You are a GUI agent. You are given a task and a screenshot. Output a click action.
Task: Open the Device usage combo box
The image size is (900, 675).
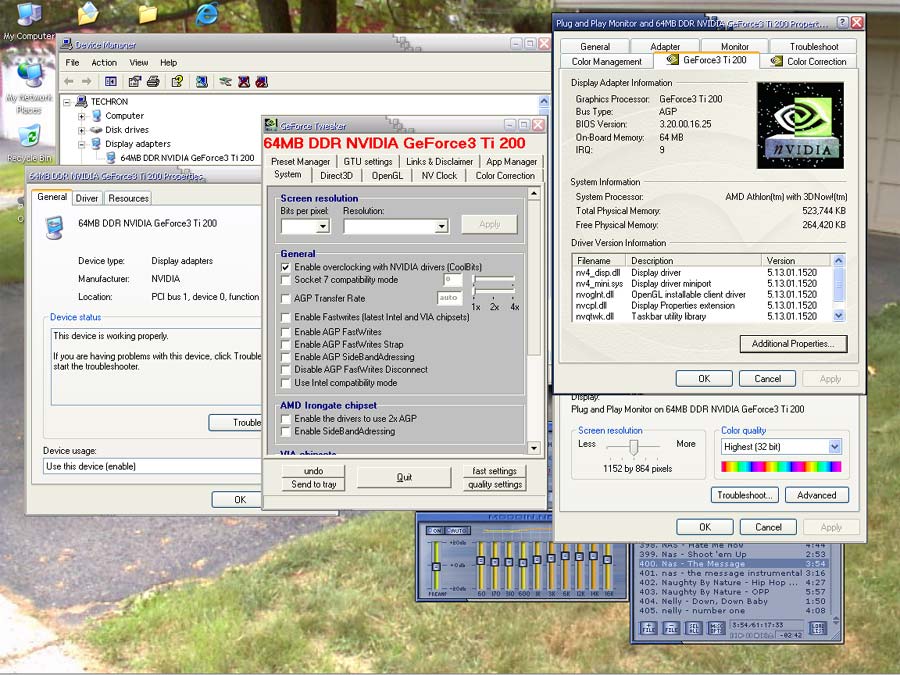pos(153,466)
